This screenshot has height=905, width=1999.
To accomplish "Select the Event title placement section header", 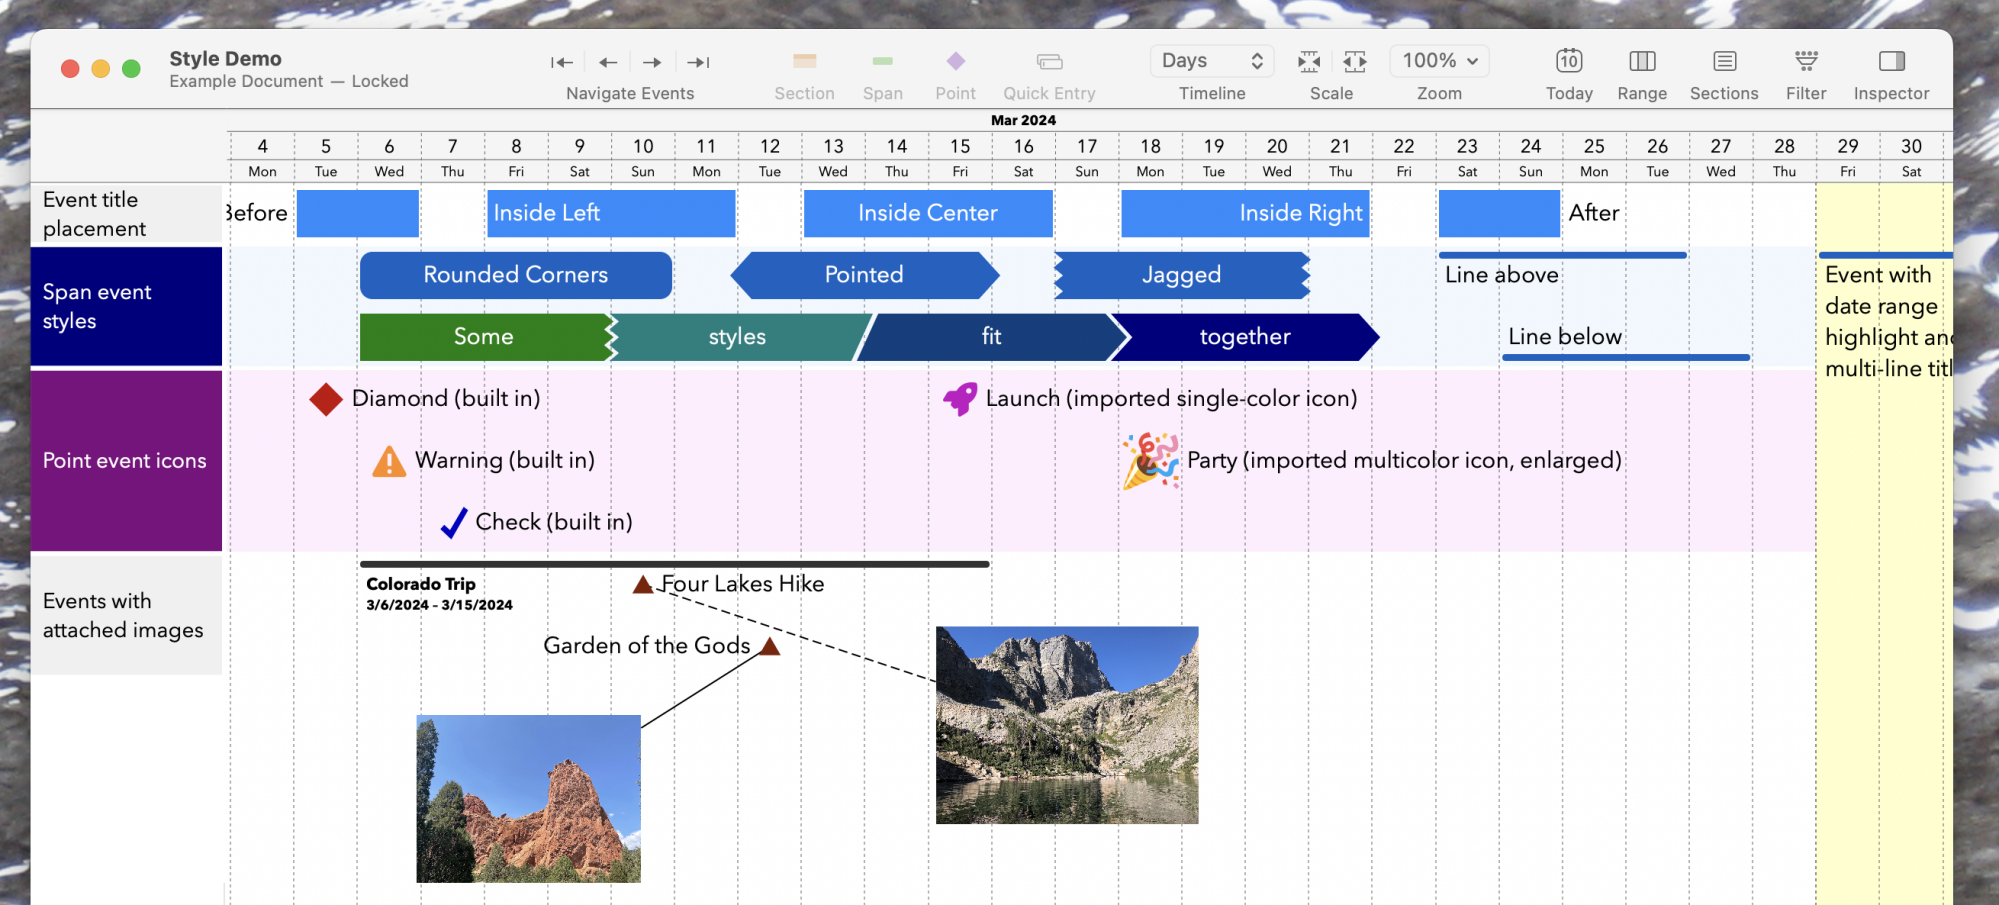I will [x=126, y=214].
